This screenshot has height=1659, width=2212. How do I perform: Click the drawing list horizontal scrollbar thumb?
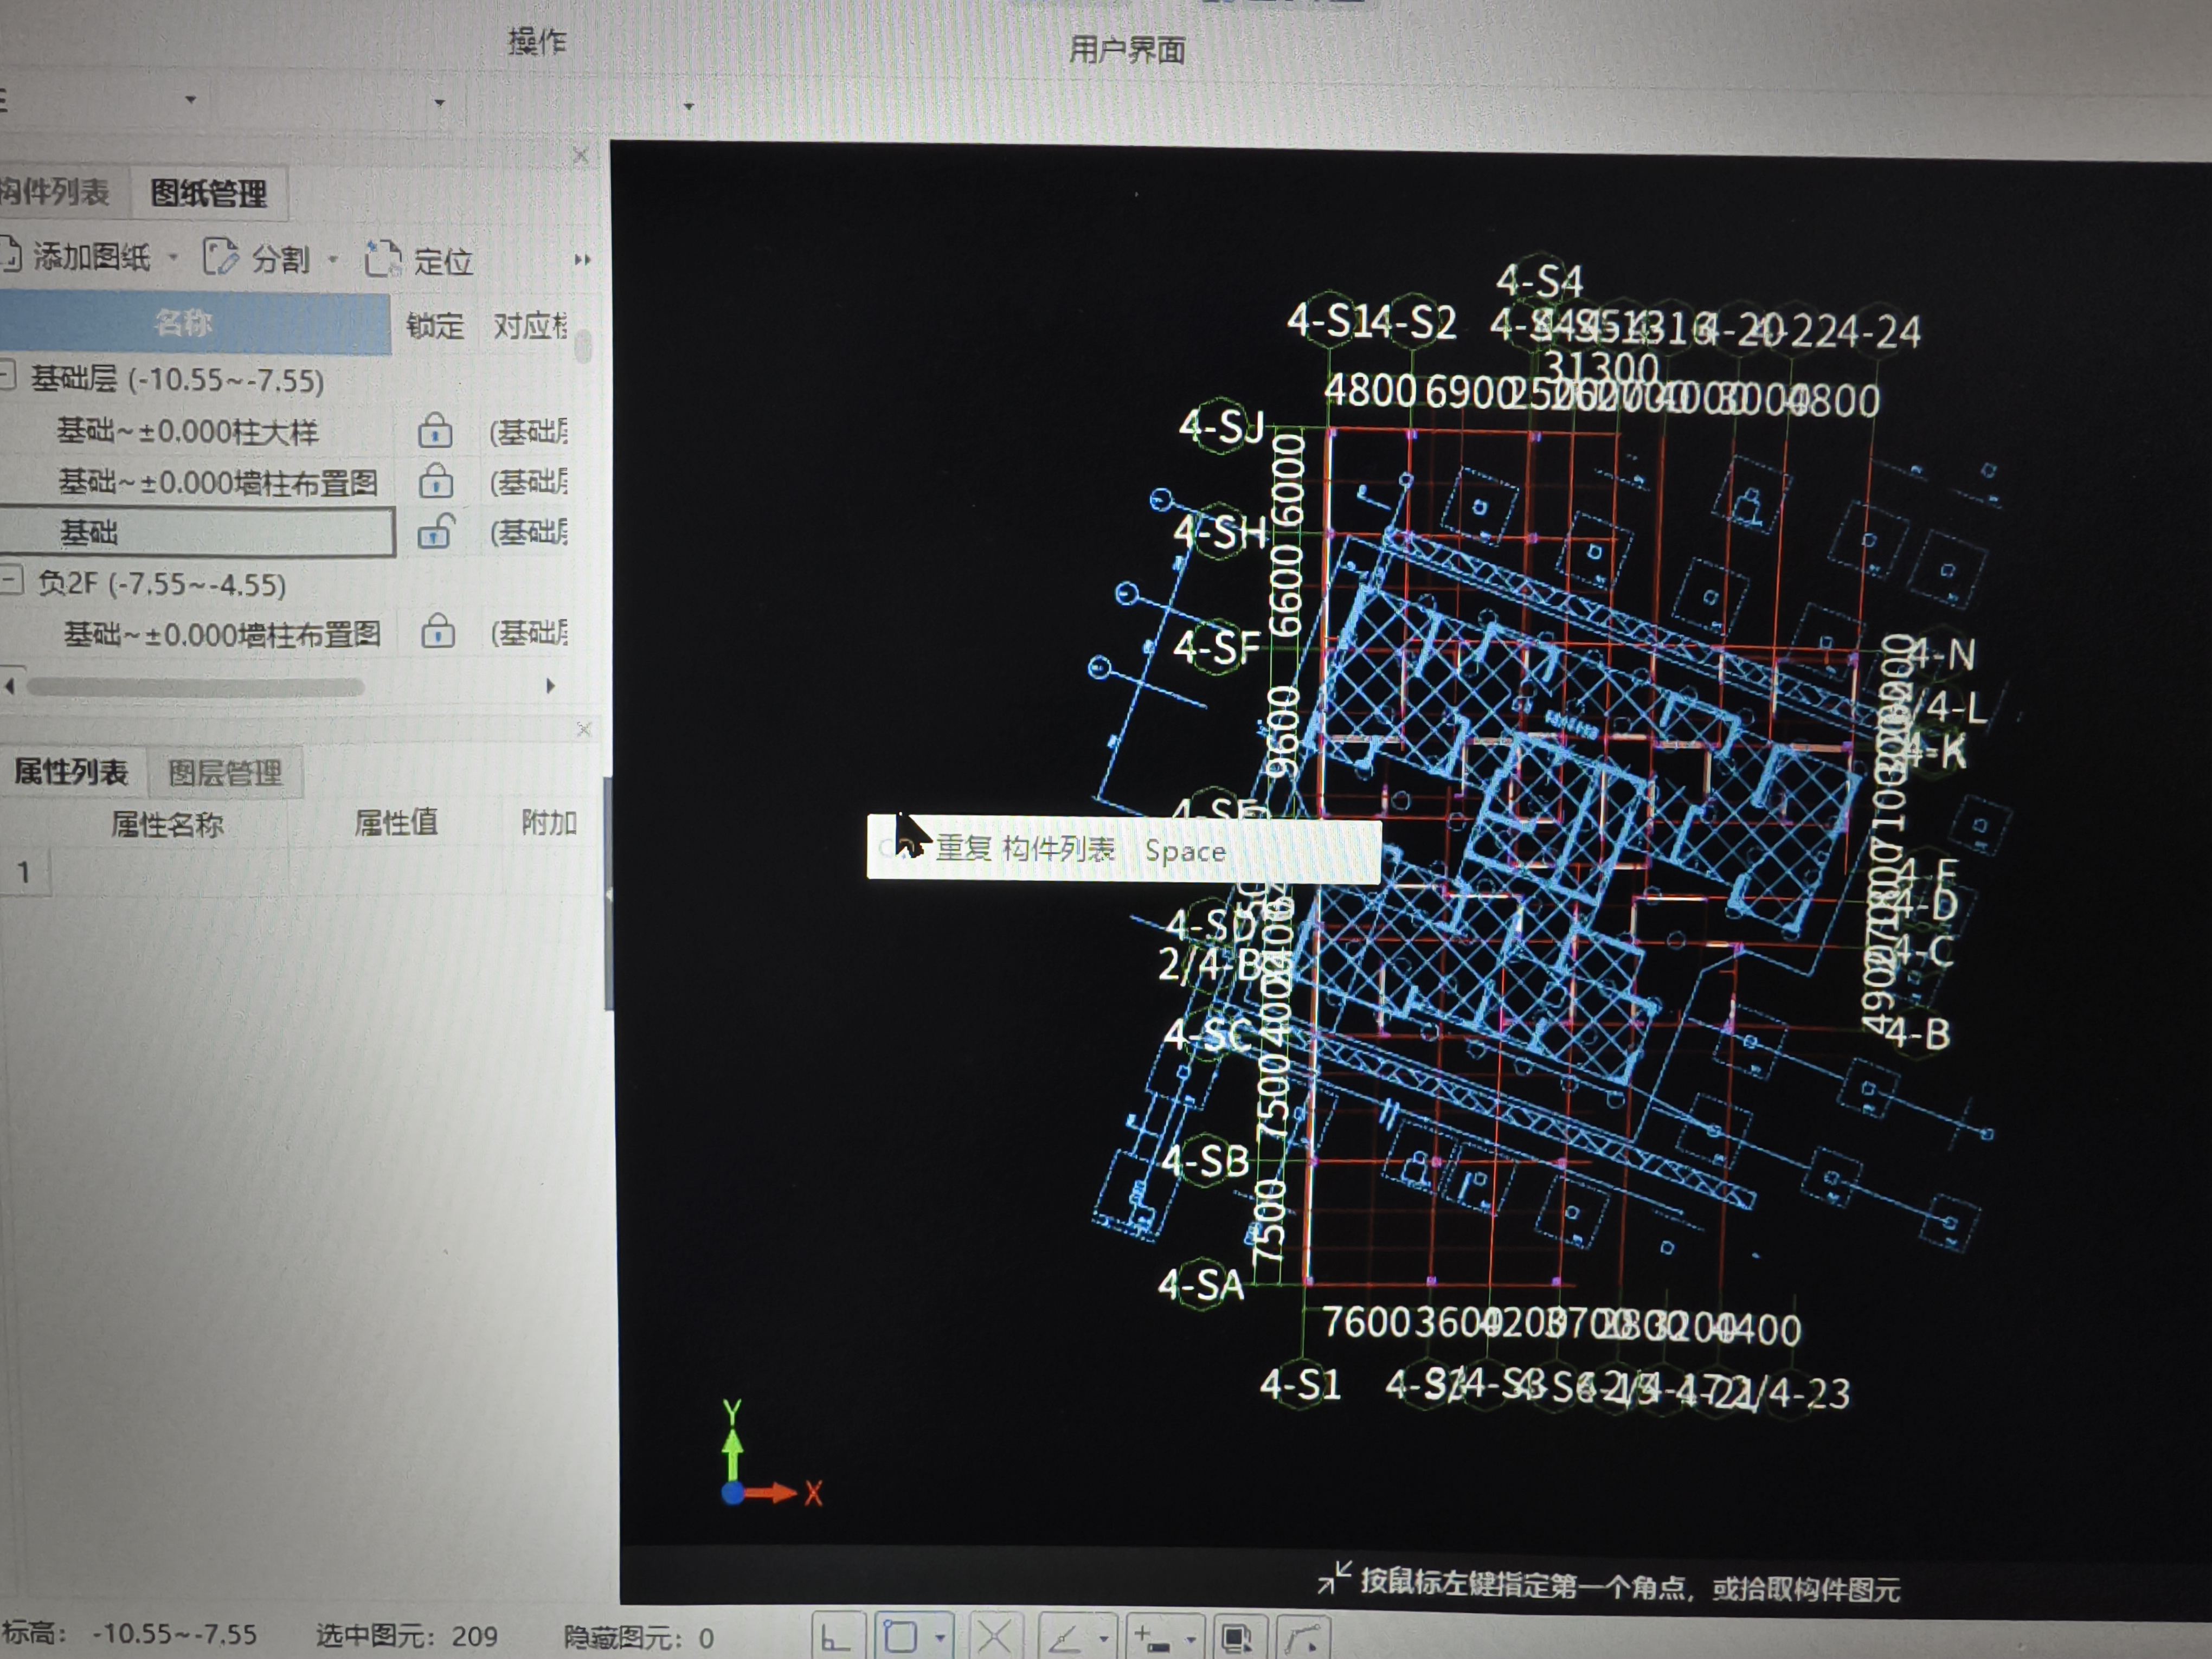coord(195,687)
